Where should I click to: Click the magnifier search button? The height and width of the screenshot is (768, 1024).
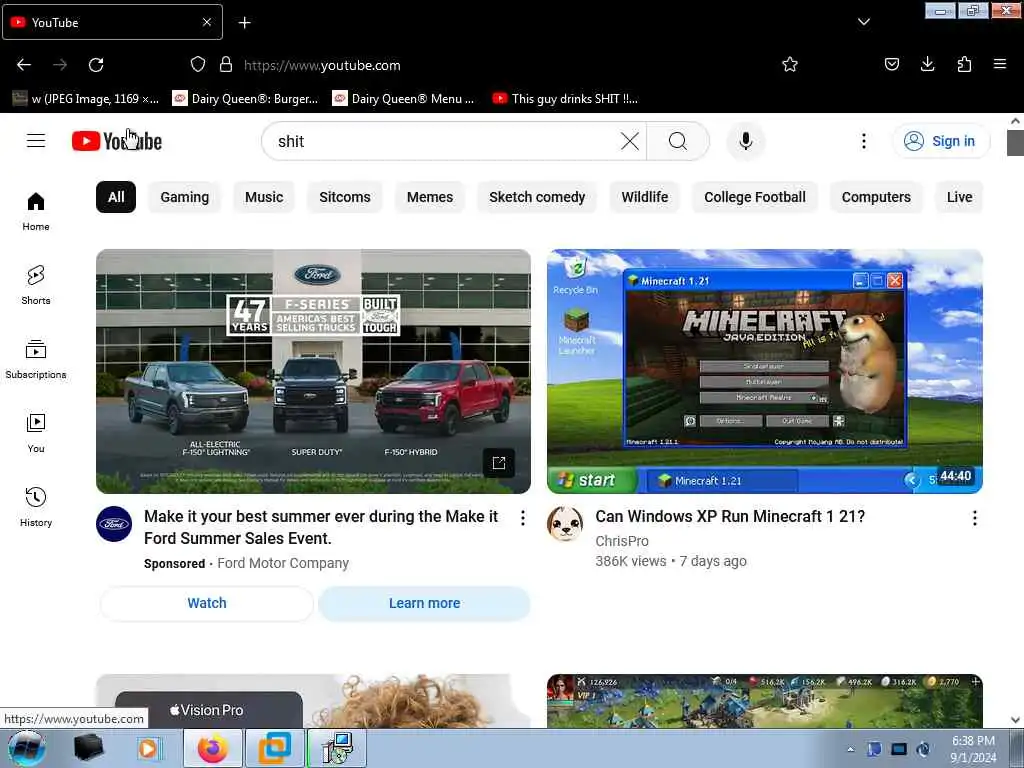677,141
